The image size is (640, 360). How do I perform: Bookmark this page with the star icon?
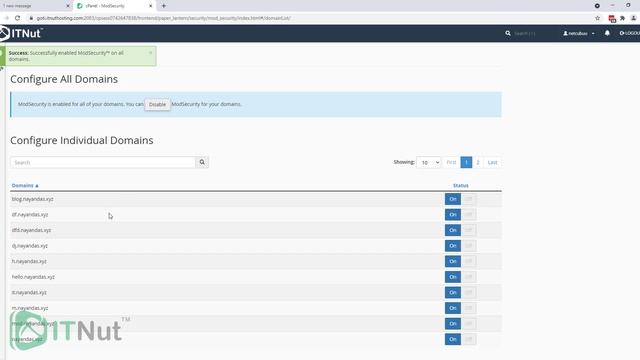[598, 18]
